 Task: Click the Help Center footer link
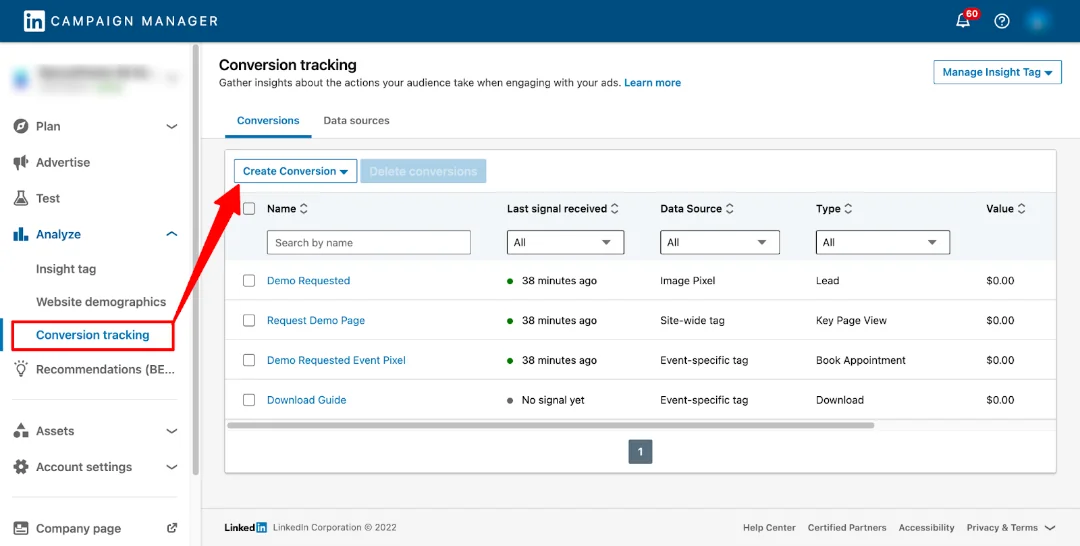(x=769, y=528)
